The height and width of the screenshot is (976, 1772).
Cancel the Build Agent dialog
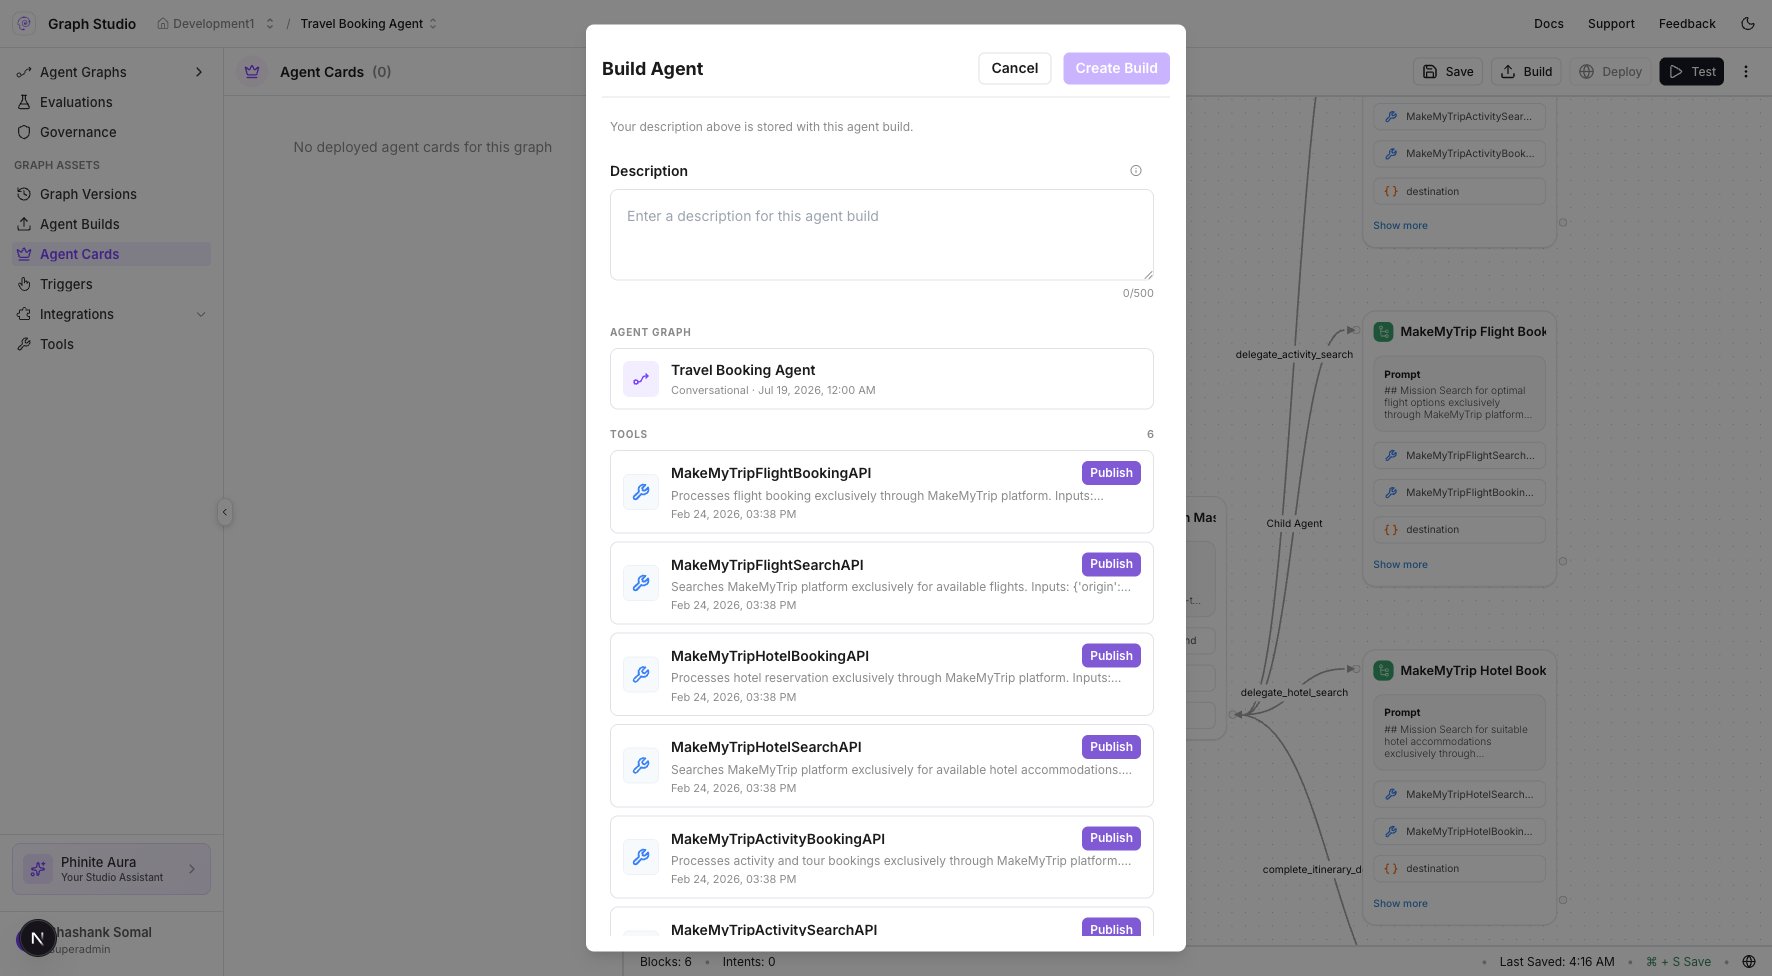(x=1014, y=68)
